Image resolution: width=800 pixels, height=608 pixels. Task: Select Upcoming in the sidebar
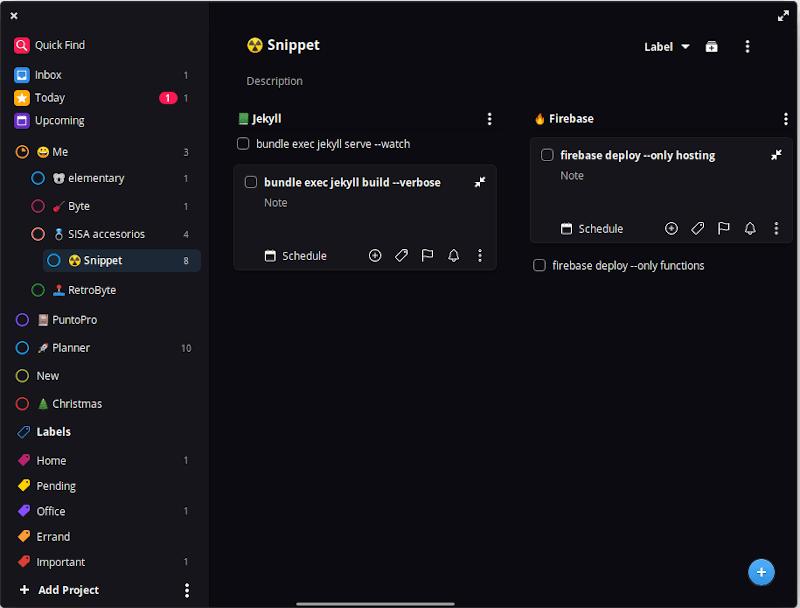click(x=59, y=121)
